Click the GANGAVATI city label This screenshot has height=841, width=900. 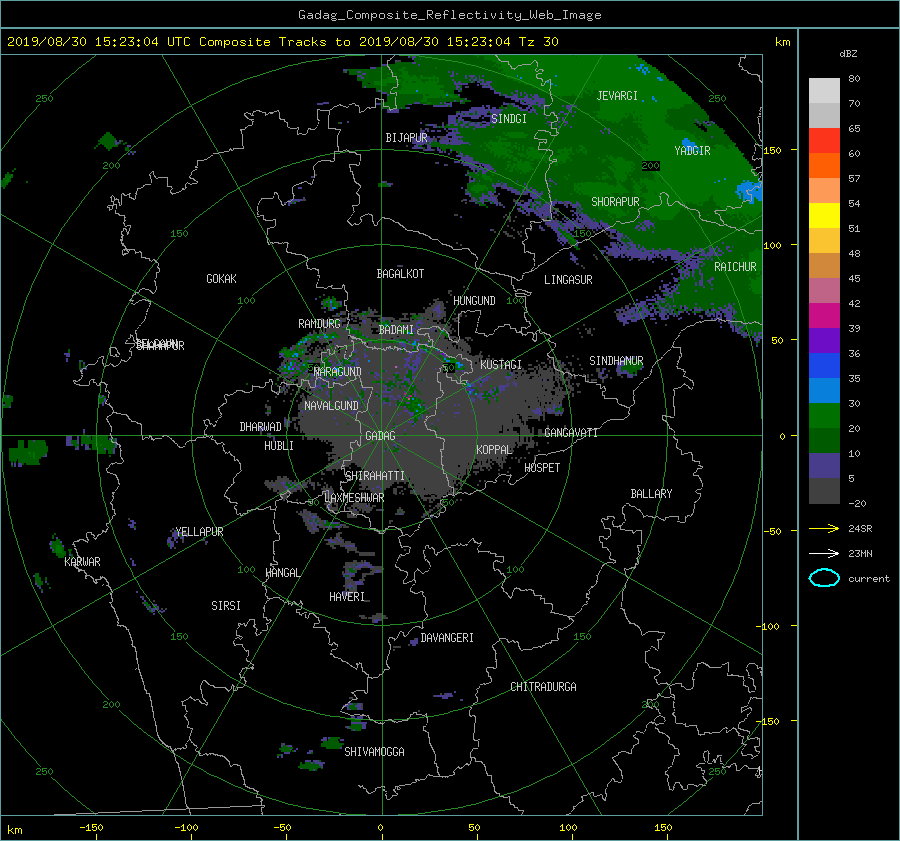coord(571,433)
